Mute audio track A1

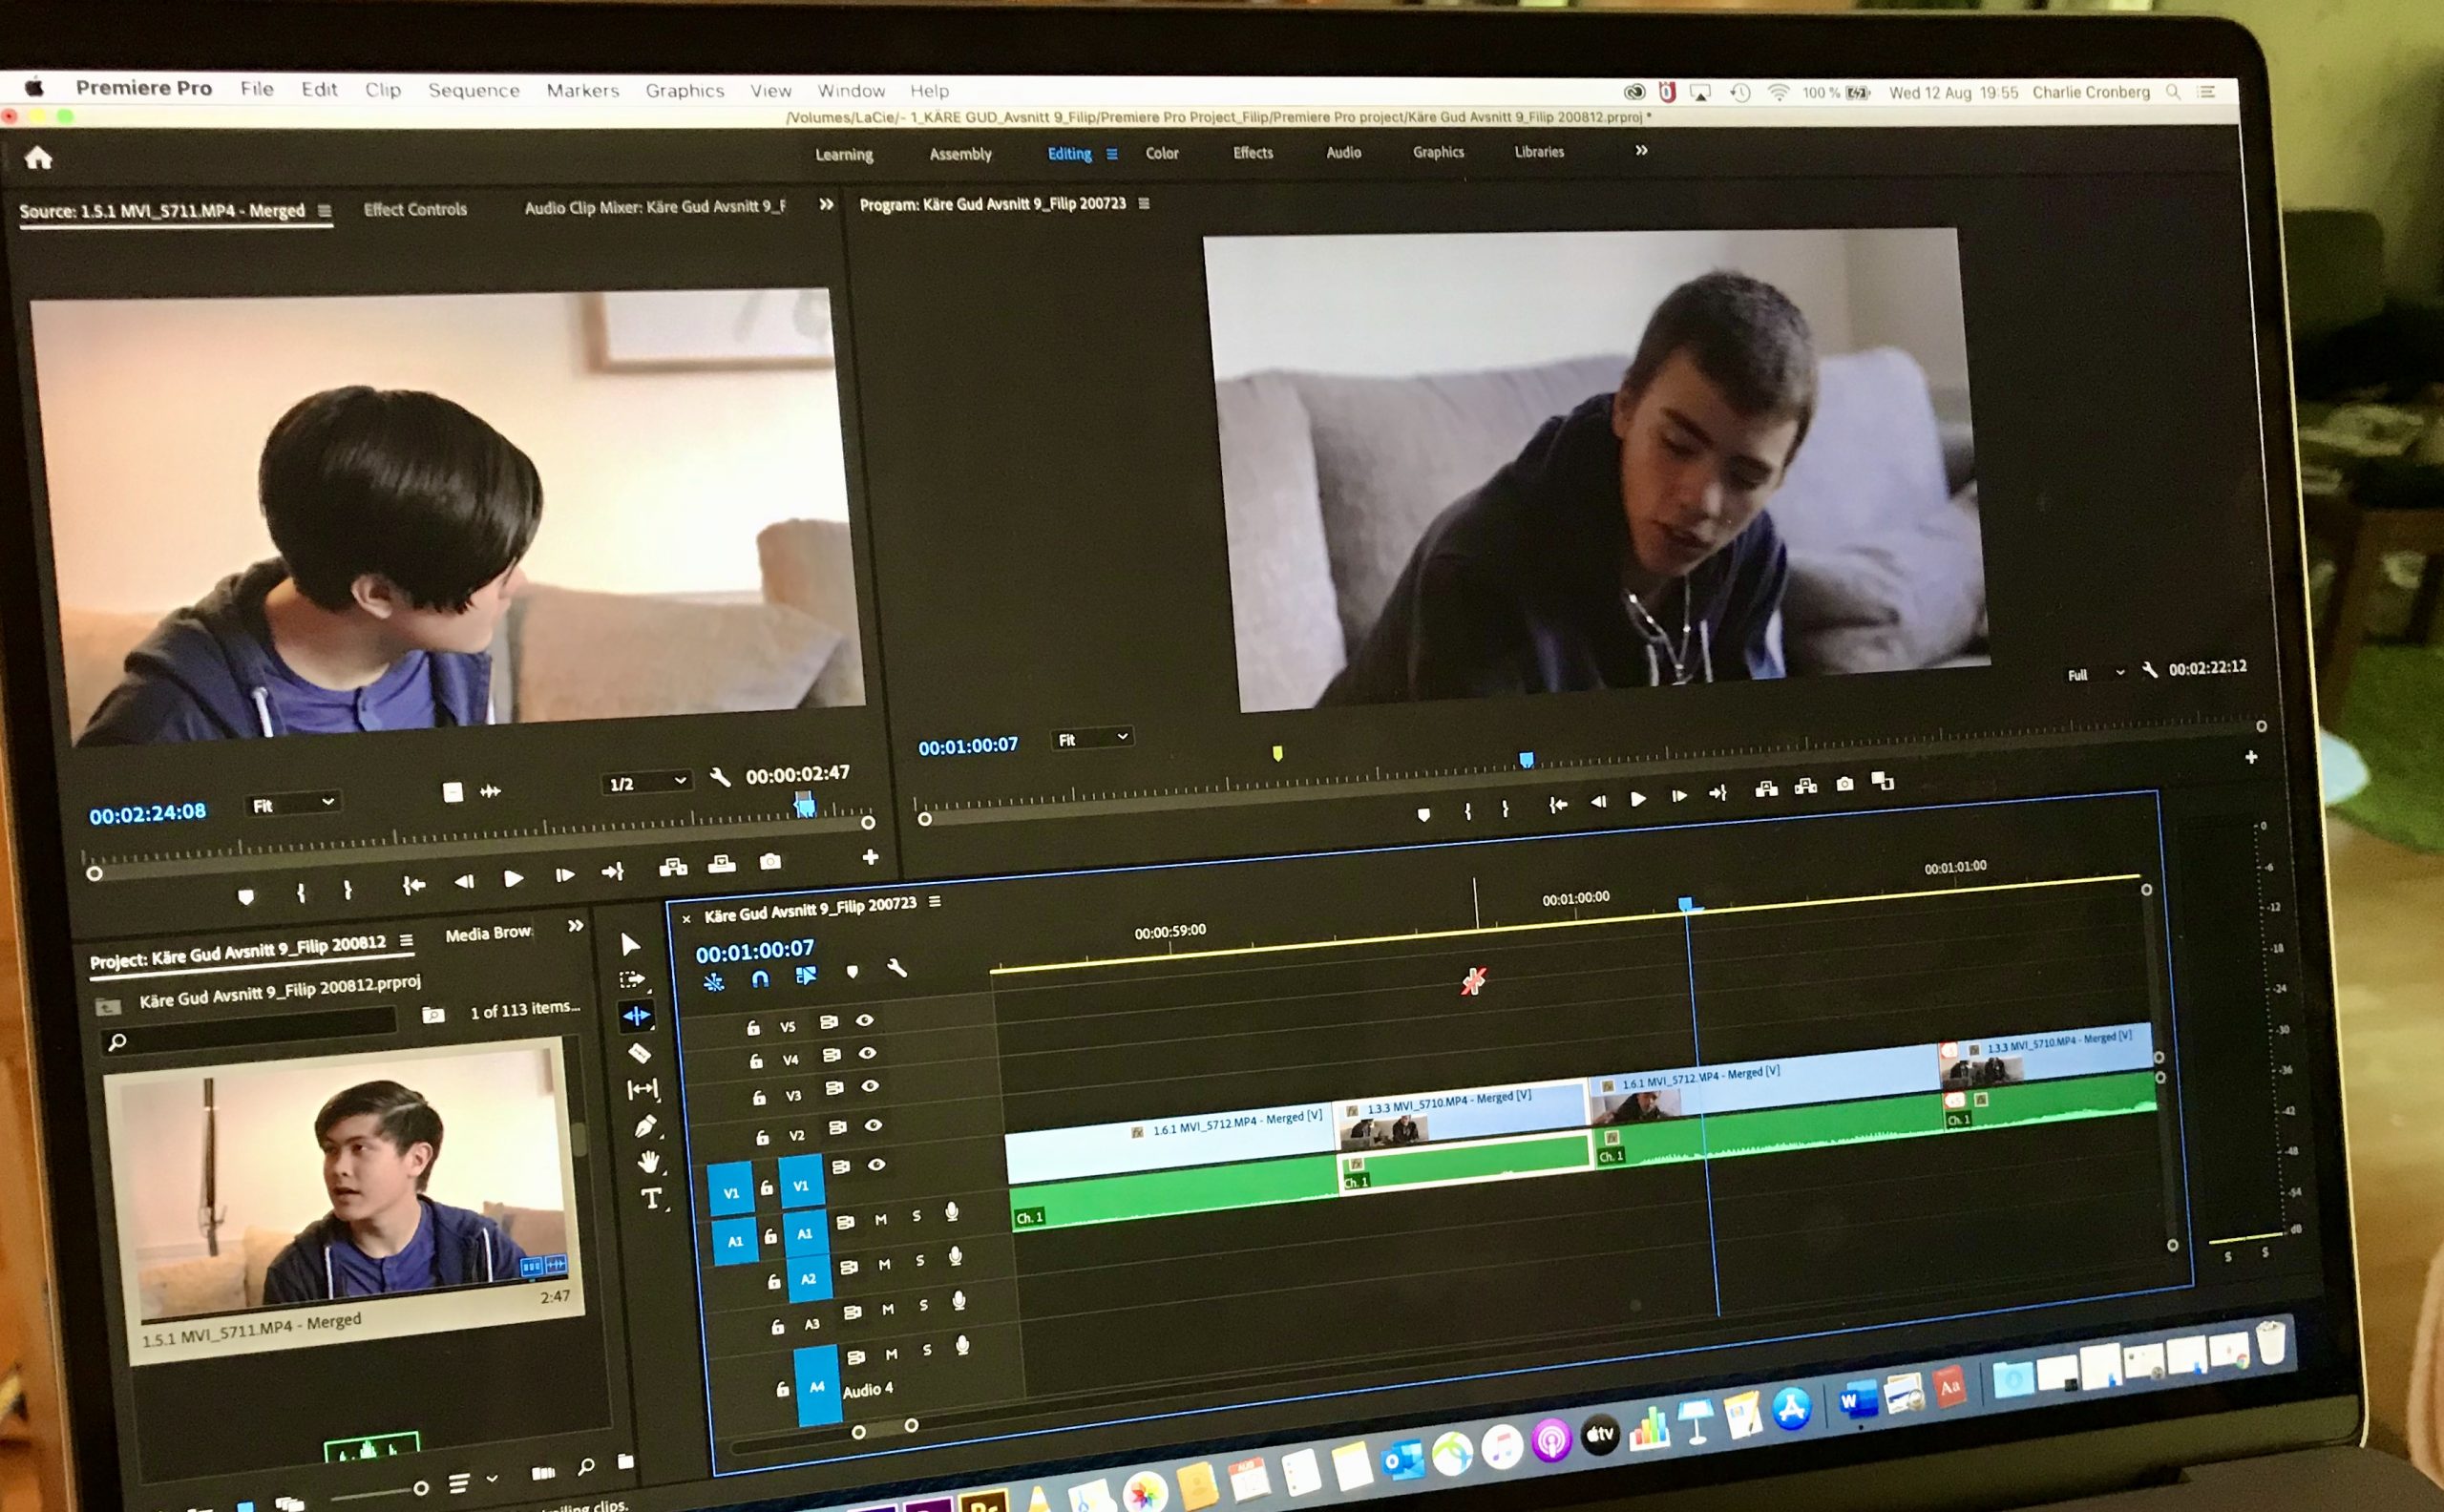[x=880, y=1219]
